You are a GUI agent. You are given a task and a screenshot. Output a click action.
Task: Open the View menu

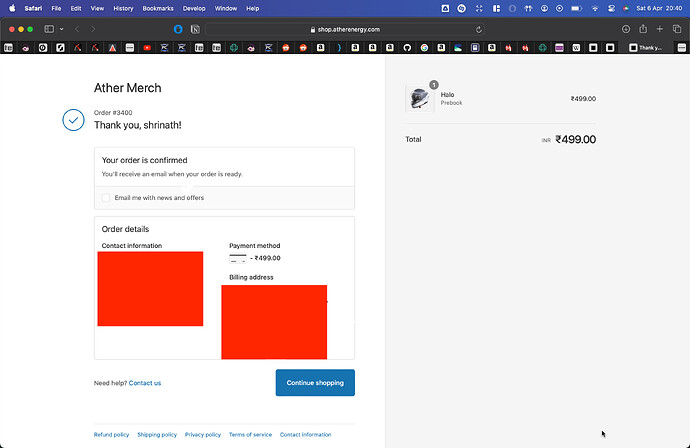pyautogui.click(x=97, y=8)
